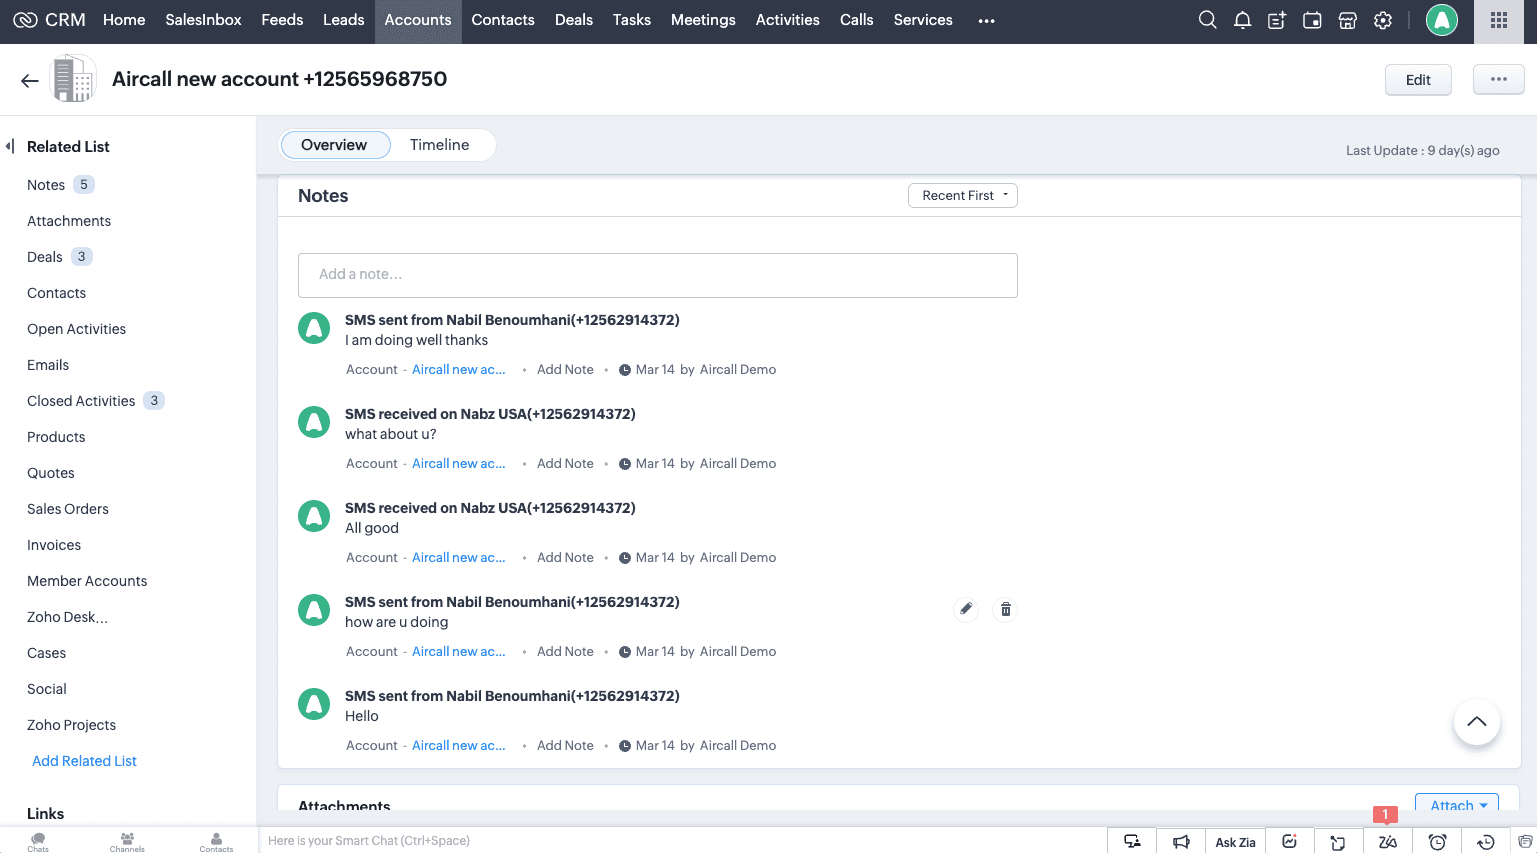Click the pencil icon to edit note
The height and width of the screenshot is (853, 1537).
point(966,609)
